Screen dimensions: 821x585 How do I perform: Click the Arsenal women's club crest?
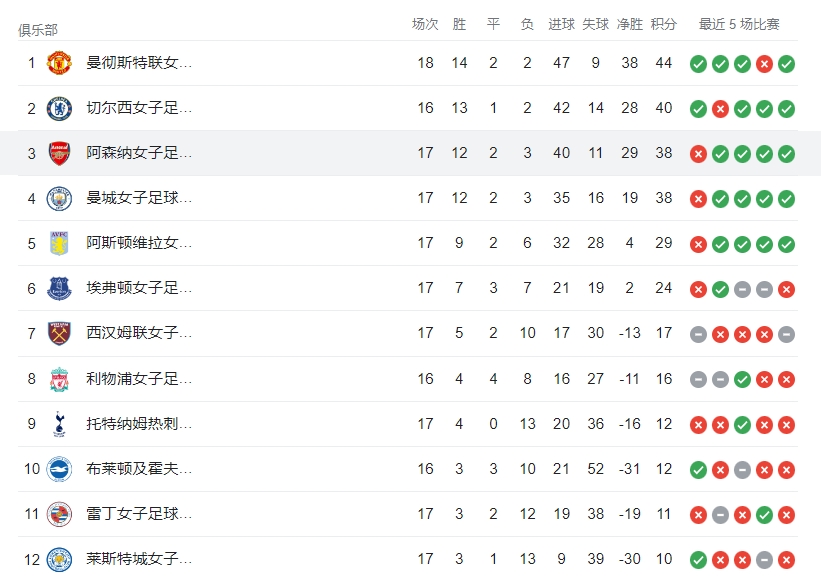[59, 153]
